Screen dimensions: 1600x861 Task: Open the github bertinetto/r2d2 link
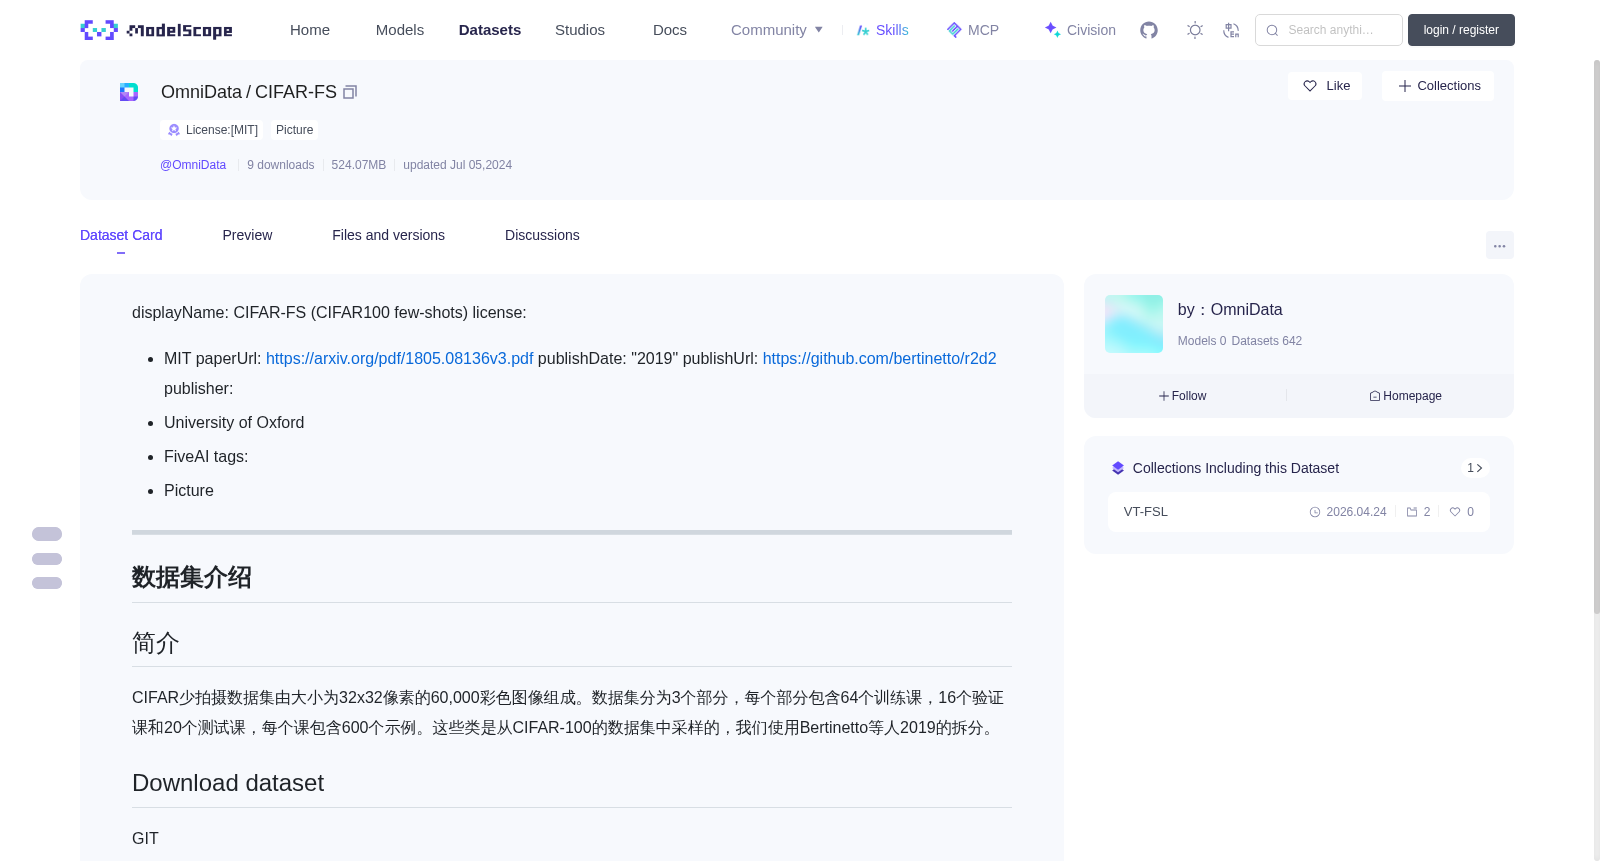[x=880, y=359]
